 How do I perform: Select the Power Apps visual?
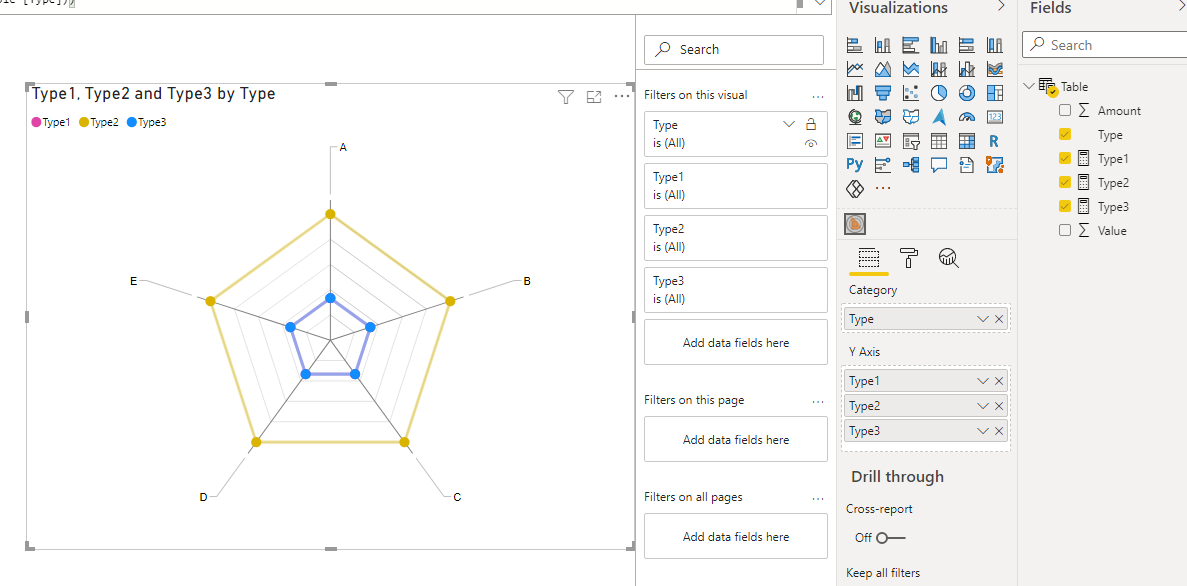tap(855, 188)
